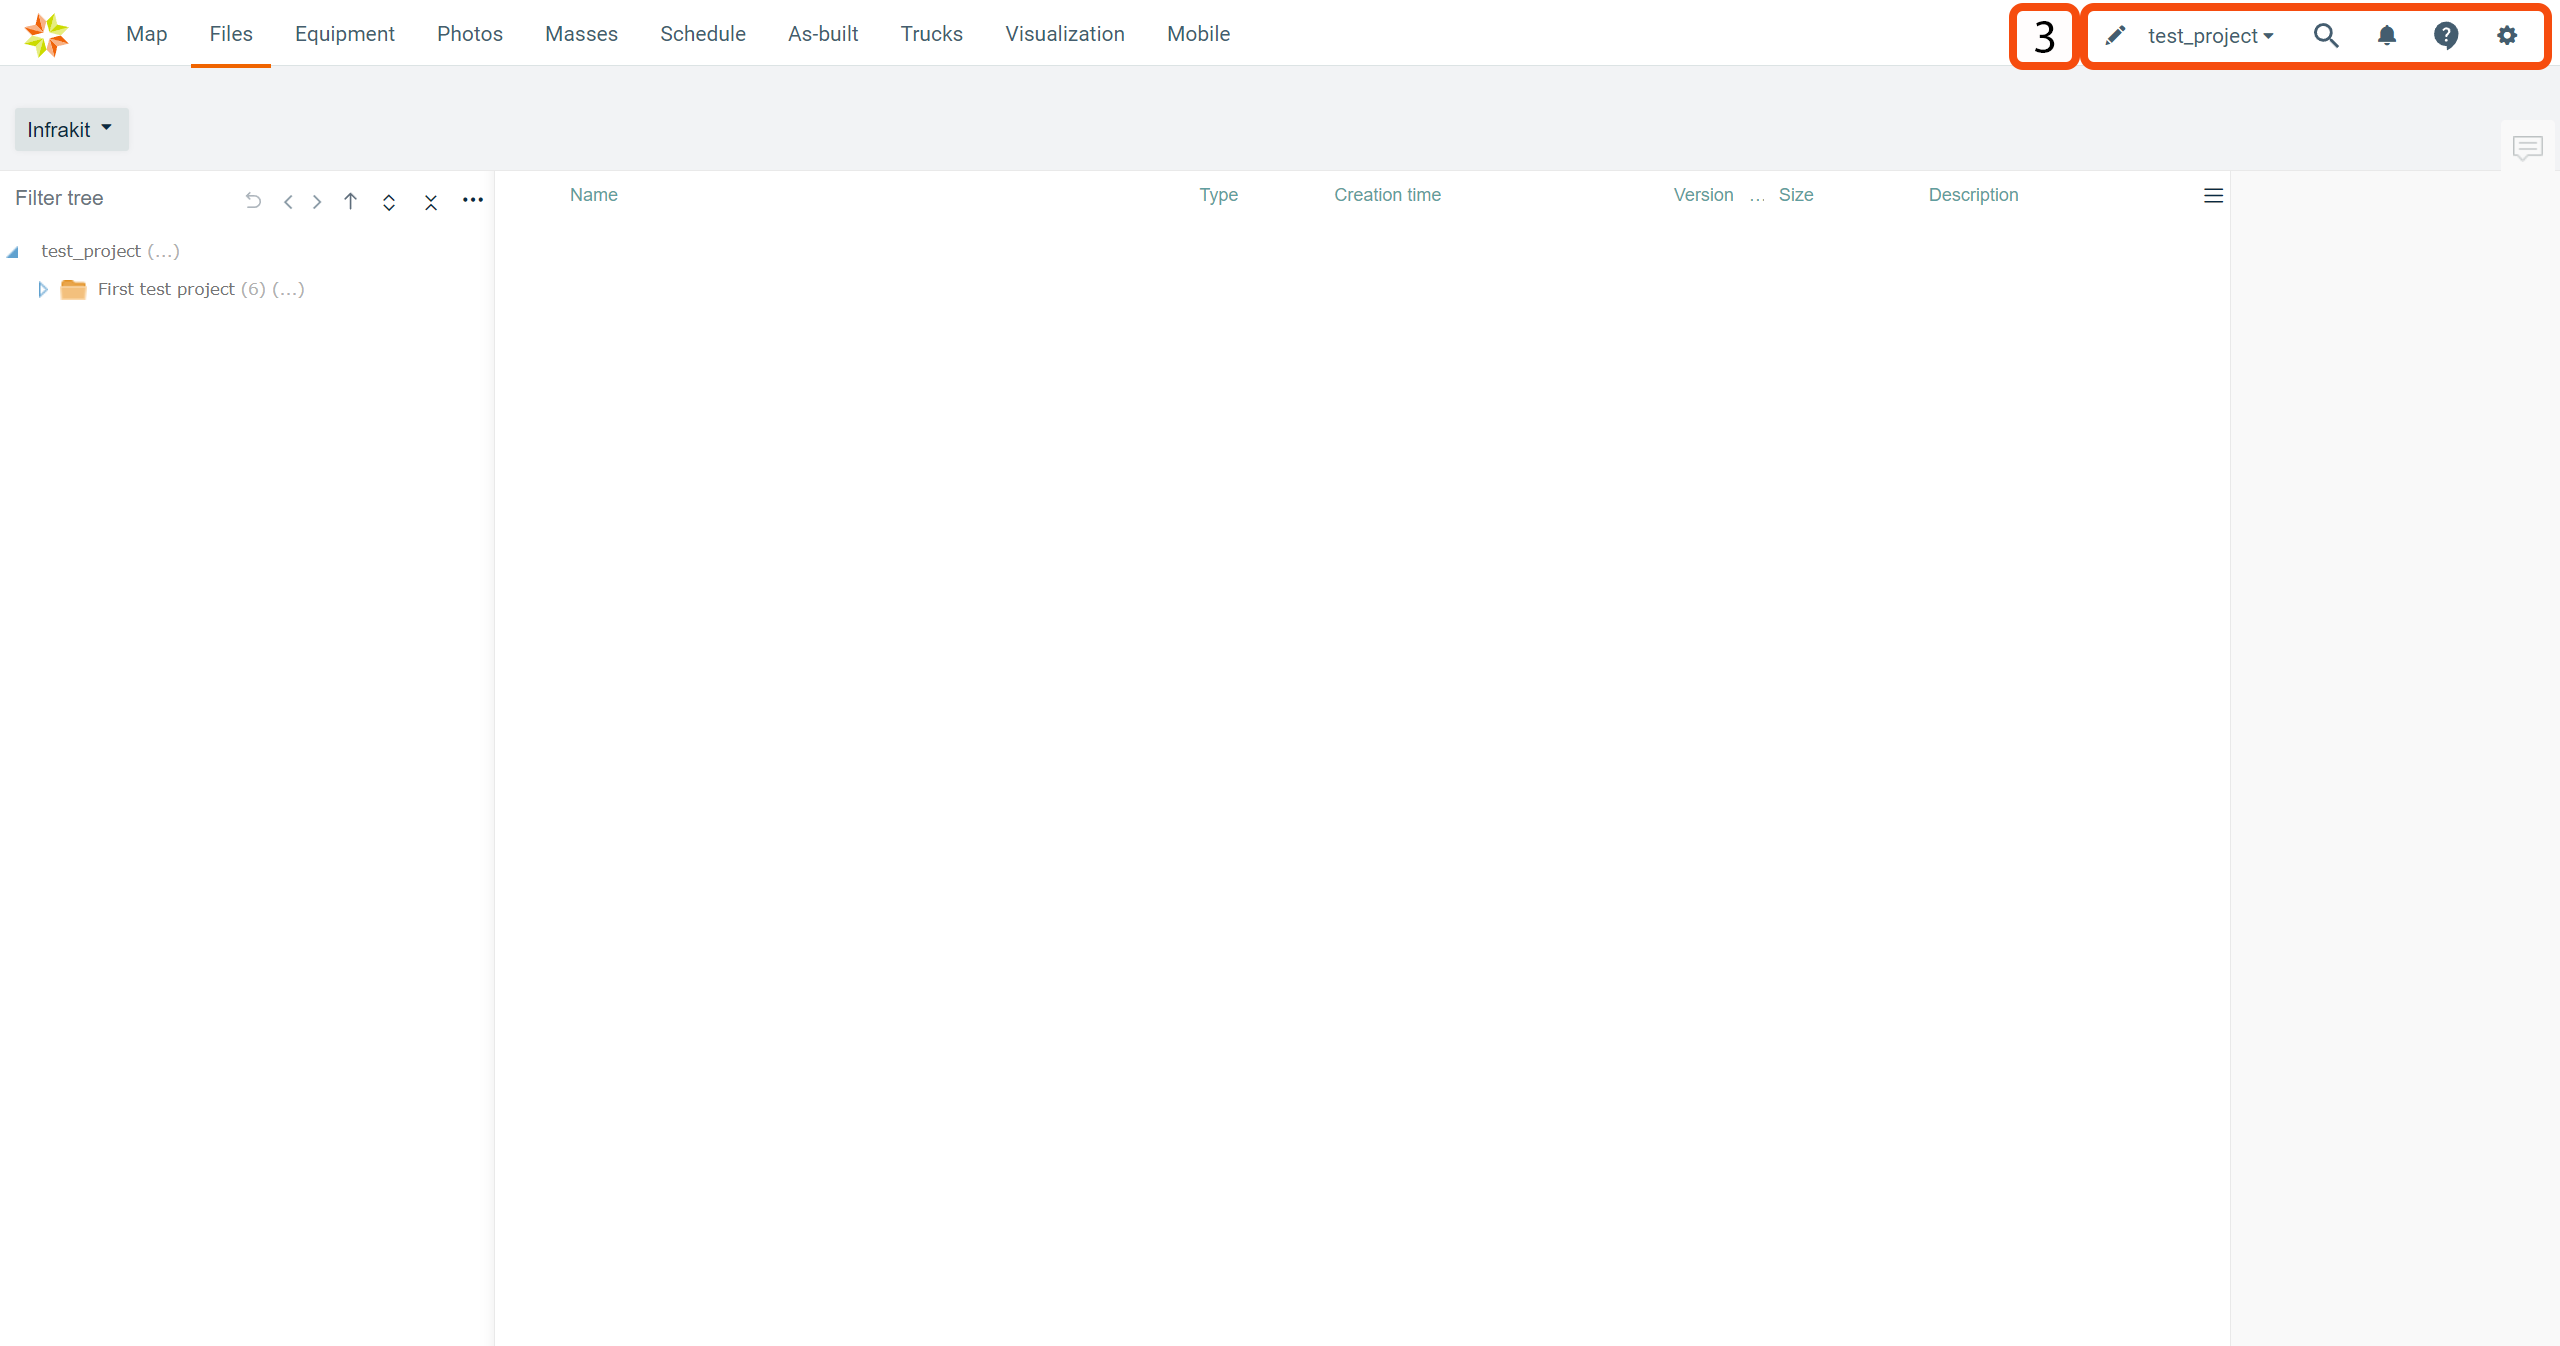Click the undo icon in tree toolbar
The width and height of the screenshot is (2560, 1346).
click(253, 201)
